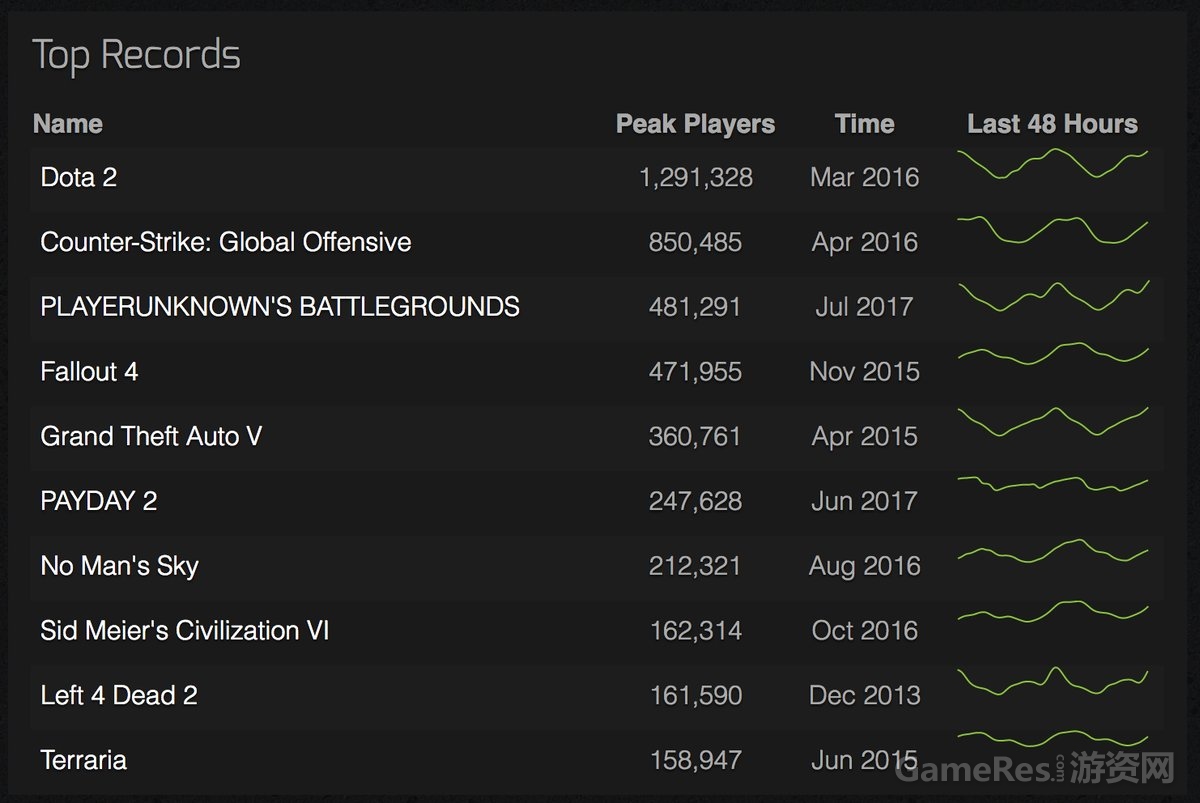Select peak value 360,761

tap(696, 436)
